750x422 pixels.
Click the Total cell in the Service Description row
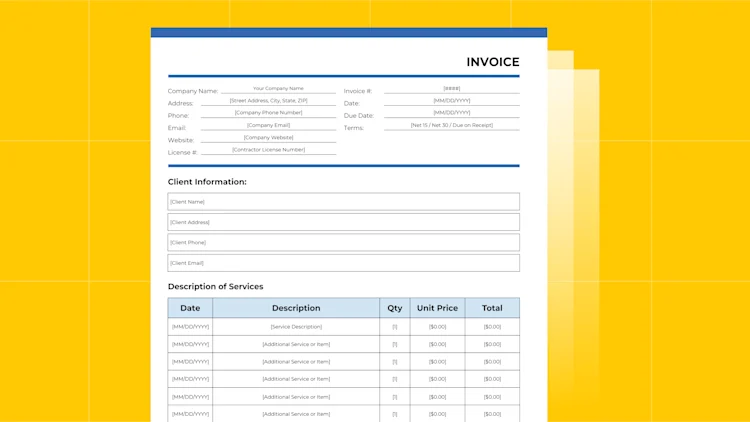click(x=492, y=327)
